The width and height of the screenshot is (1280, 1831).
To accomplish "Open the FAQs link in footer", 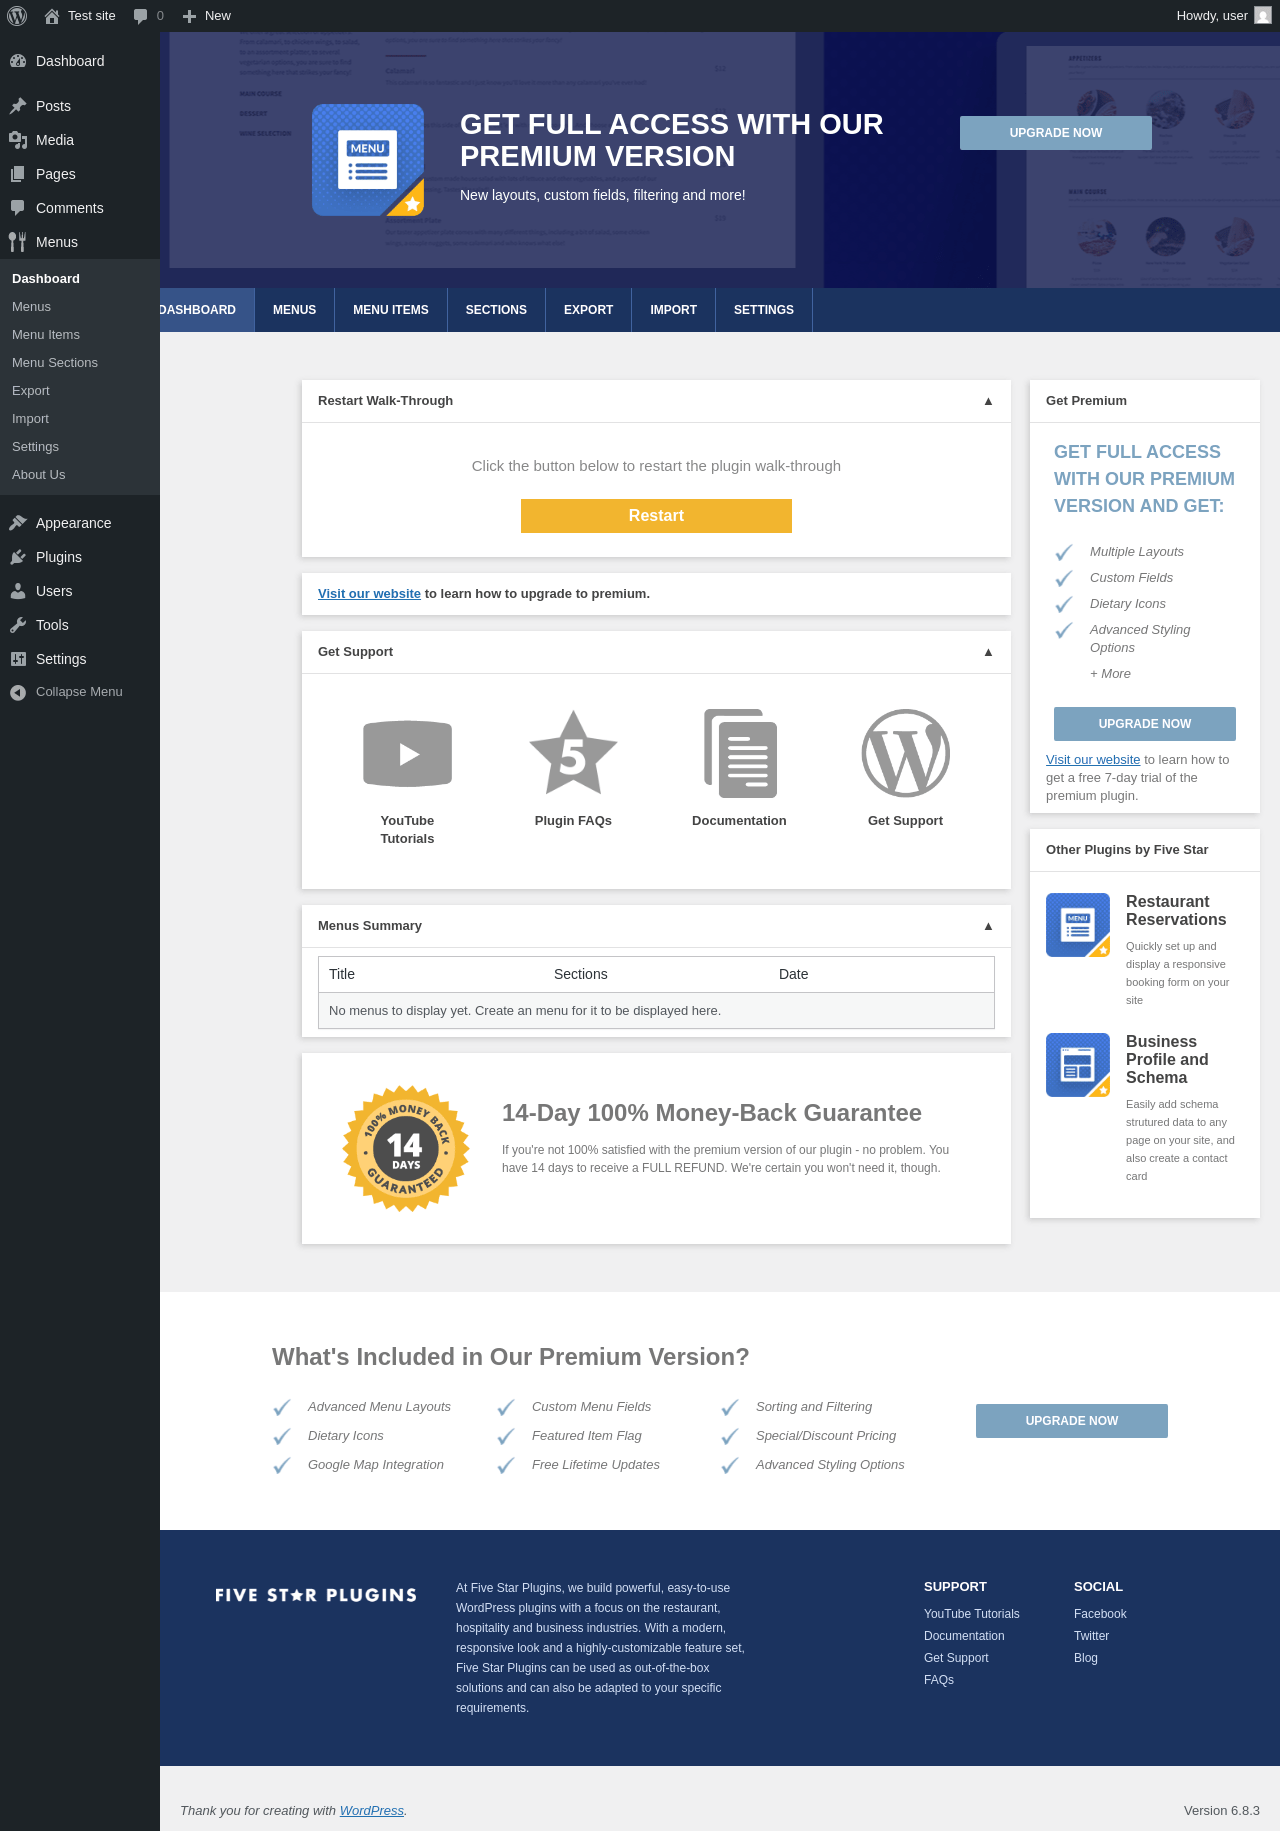I will pyautogui.click(x=939, y=1680).
